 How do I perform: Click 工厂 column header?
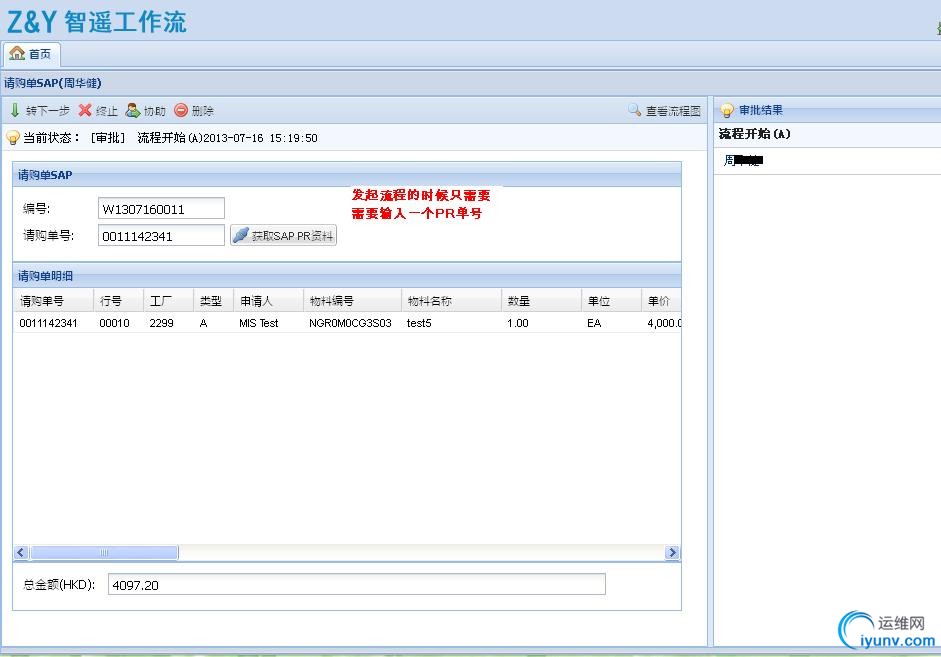(x=169, y=301)
